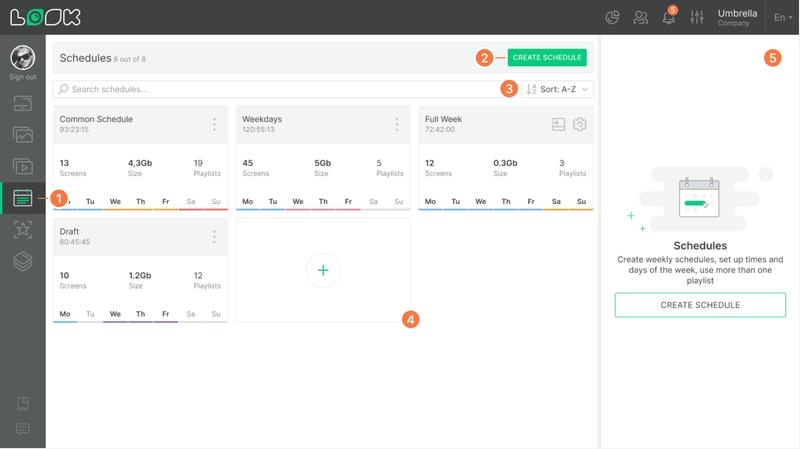
Task: Open the En language dropdown
Action: click(783, 17)
